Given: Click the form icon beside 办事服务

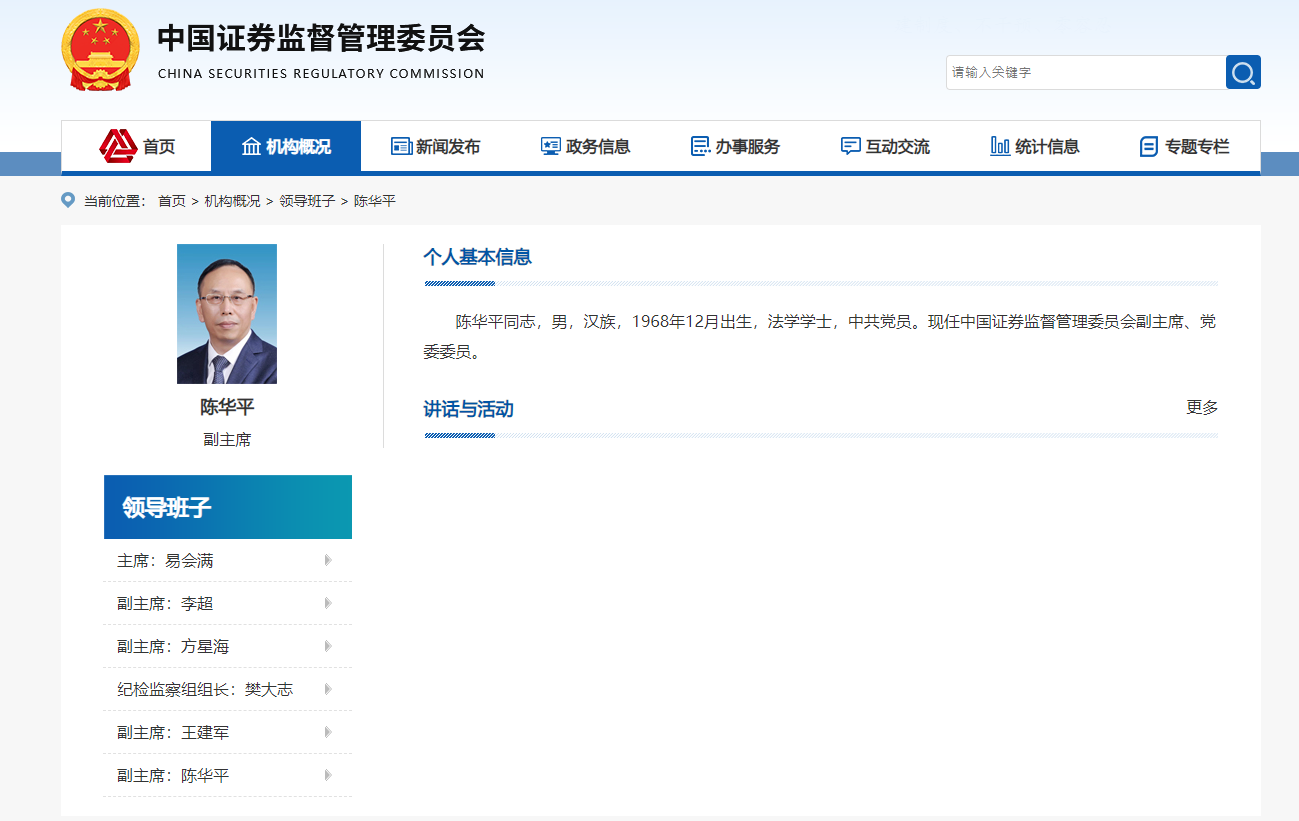Looking at the screenshot, I should [x=700, y=147].
